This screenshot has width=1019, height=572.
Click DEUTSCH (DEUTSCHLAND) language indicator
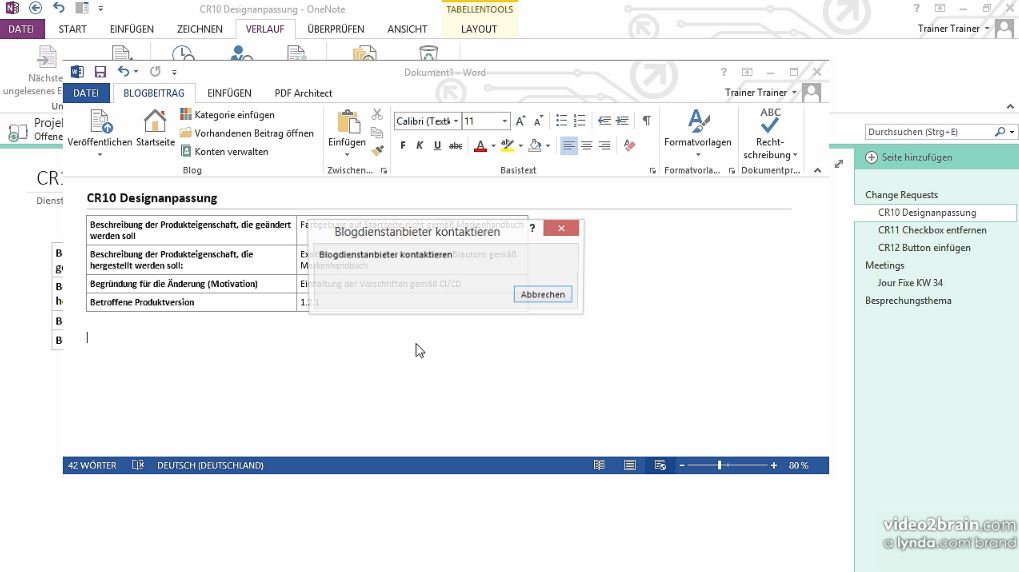211,465
